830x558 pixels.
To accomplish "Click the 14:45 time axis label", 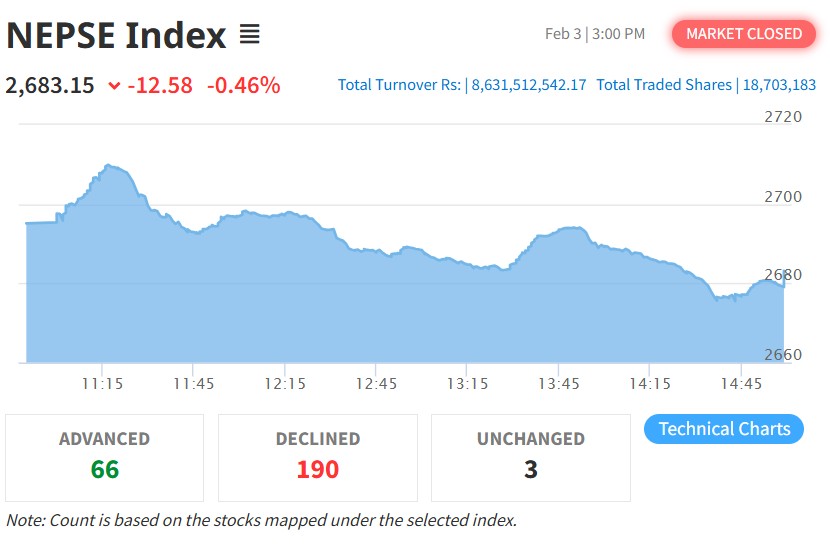I will tap(741, 384).
